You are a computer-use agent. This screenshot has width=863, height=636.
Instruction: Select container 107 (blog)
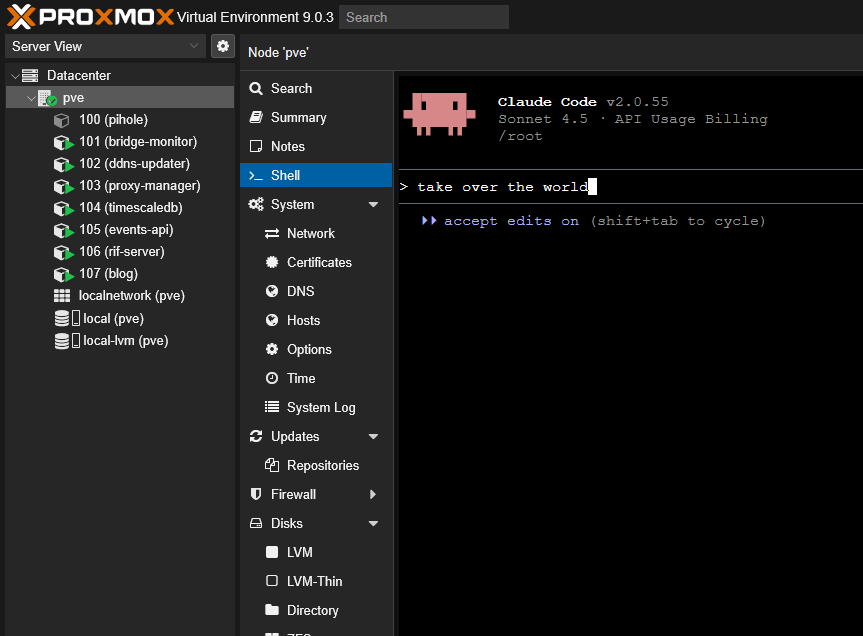(x=108, y=273)
